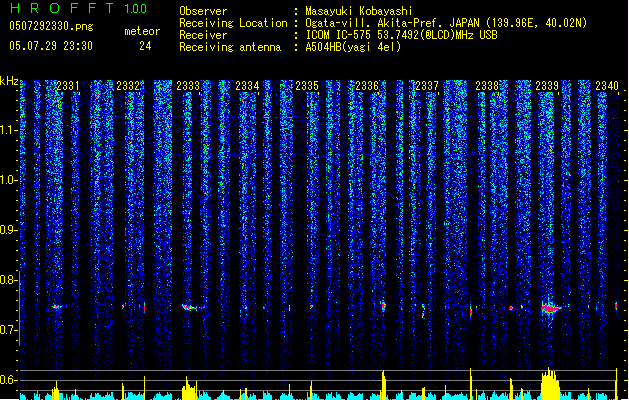Select the file name 0507292330.png
The height and width of the screenshot is (400, 629).
point(51,27)
